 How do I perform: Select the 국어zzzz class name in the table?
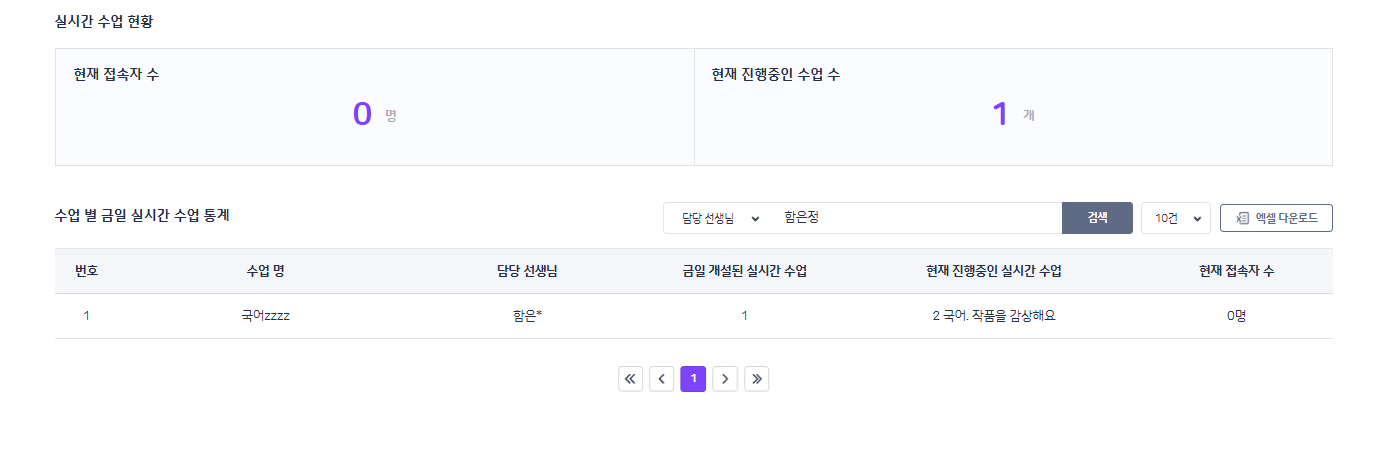pos(265,316)
